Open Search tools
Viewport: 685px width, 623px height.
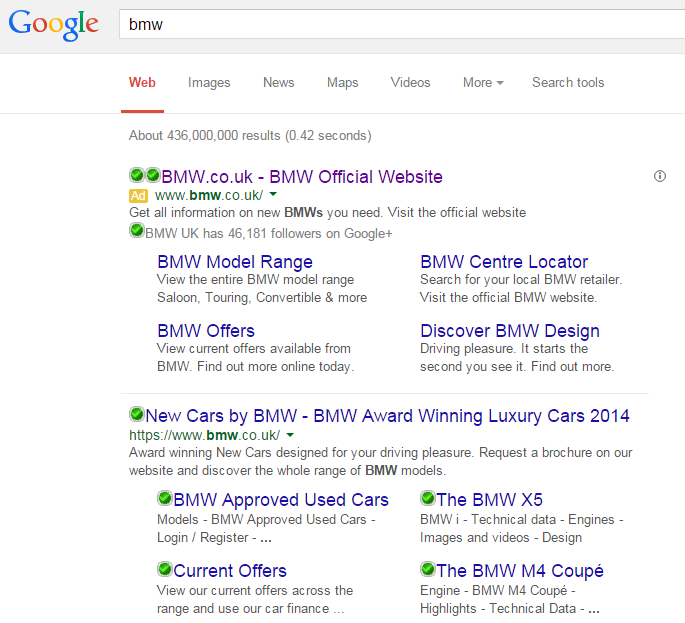coord(568,83)
